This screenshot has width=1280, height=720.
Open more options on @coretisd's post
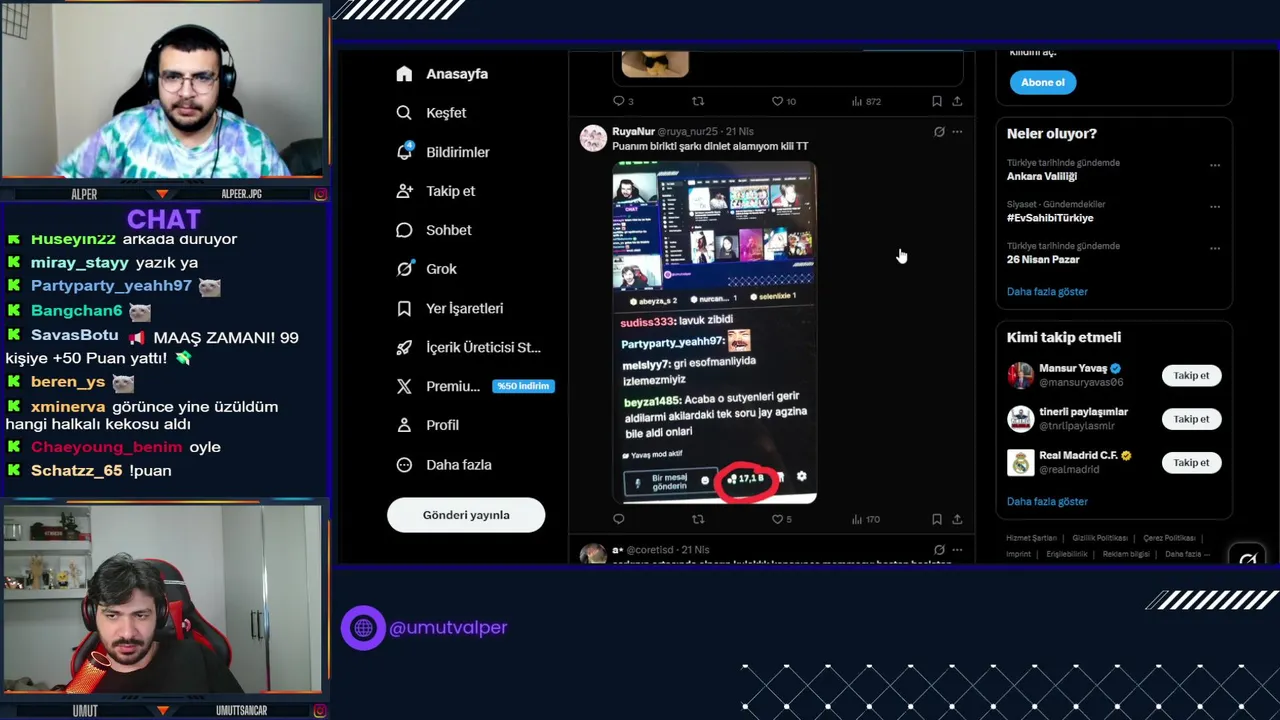(x=957, y=550)
